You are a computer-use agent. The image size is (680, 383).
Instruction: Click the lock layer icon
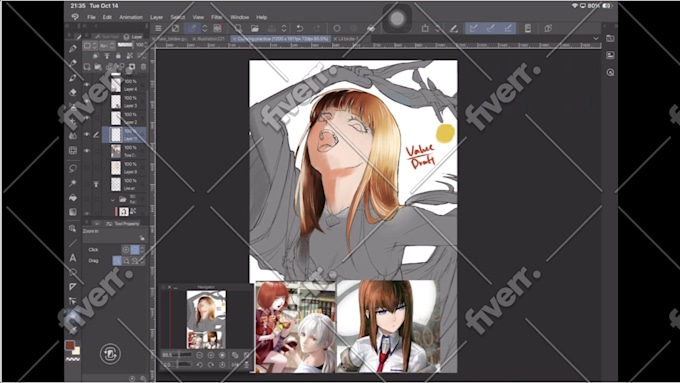click(x=118, y=56)
